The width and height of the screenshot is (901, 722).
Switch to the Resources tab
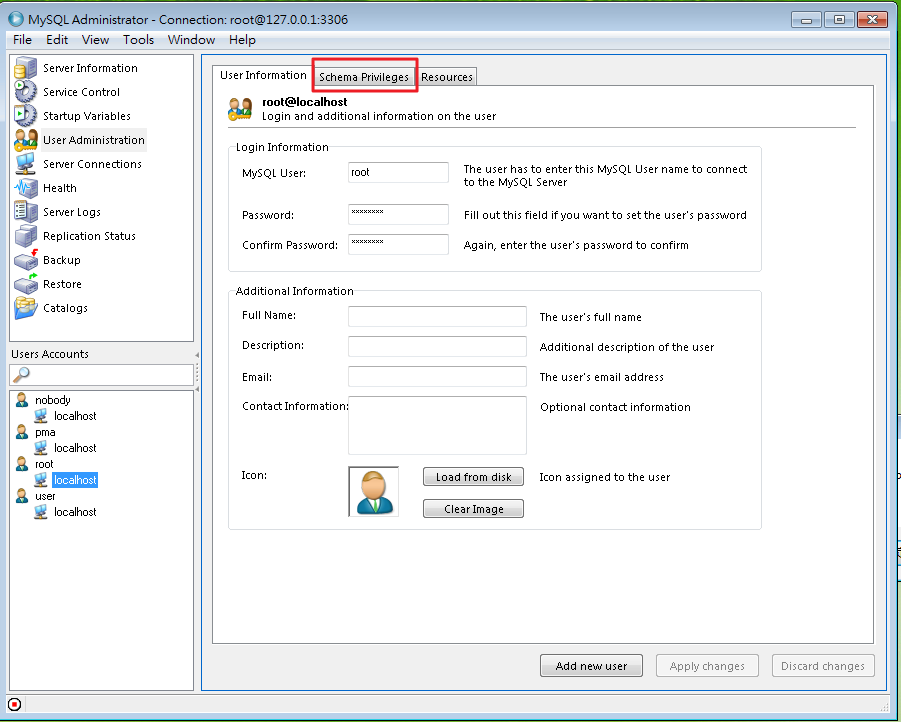tap(446, 77)
